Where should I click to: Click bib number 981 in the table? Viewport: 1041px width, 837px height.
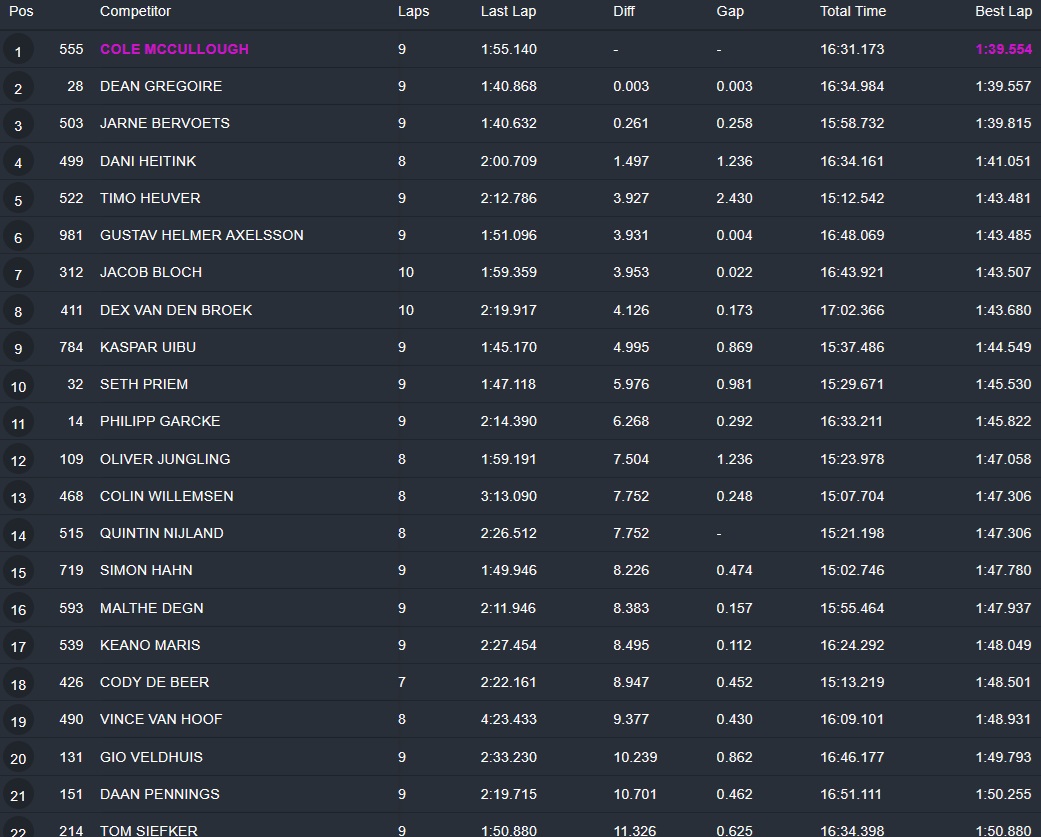(71, 235)
